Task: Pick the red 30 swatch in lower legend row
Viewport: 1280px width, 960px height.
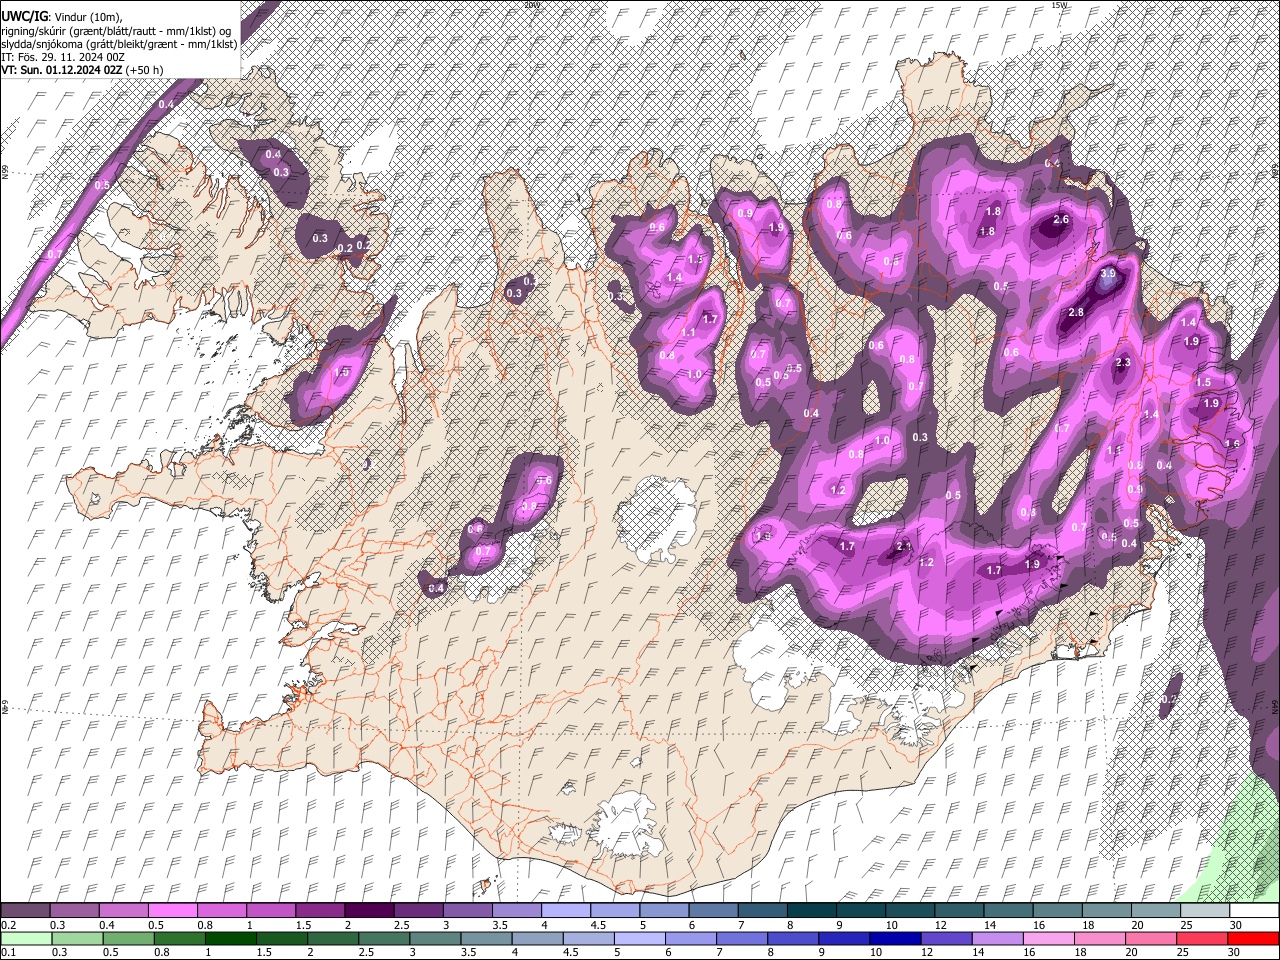Action: pyautogui.click(x=1253, y=938)
